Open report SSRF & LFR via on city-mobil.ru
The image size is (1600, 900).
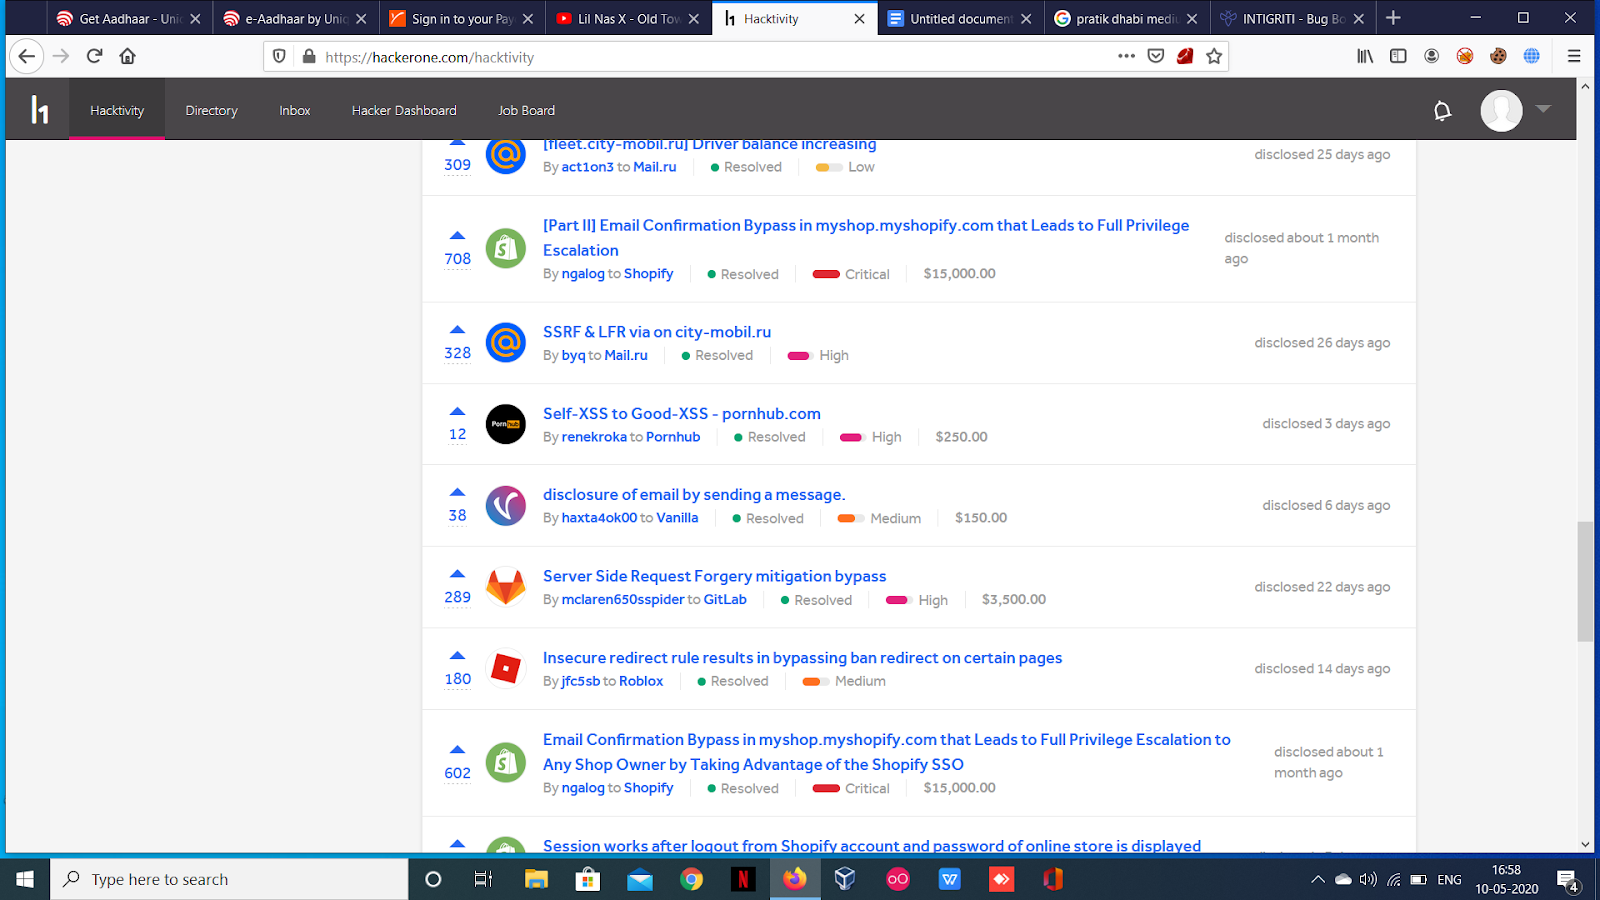[x=657, y=332]
